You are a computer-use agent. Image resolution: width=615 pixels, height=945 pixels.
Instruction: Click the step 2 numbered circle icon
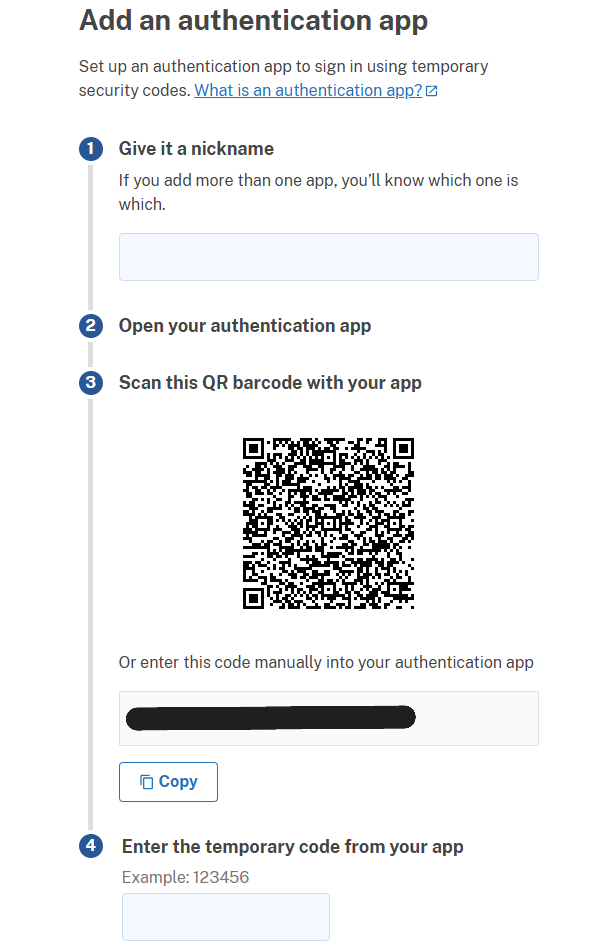91,326
